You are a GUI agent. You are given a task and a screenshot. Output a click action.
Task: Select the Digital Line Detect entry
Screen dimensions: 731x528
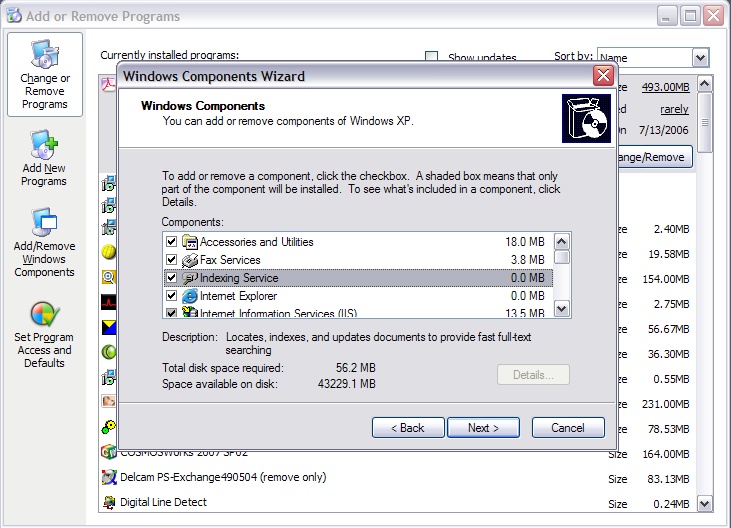point(163,502)
